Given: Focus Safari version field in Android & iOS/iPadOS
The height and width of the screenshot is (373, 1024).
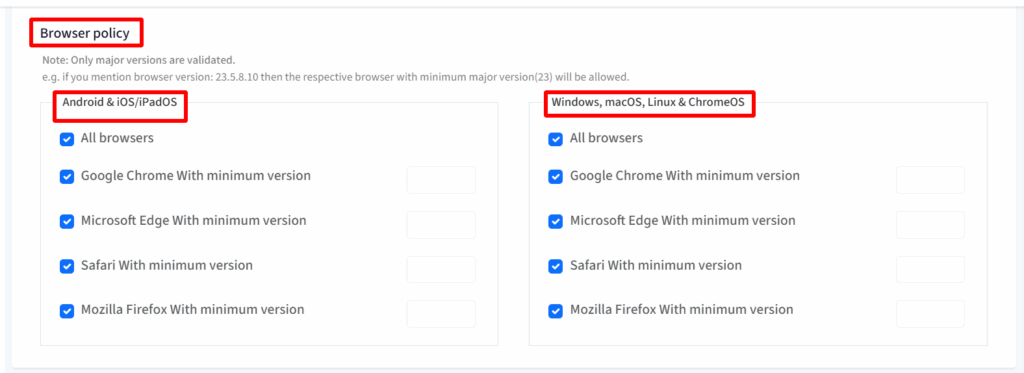Looking at the screenshot, I should (441, 269).
